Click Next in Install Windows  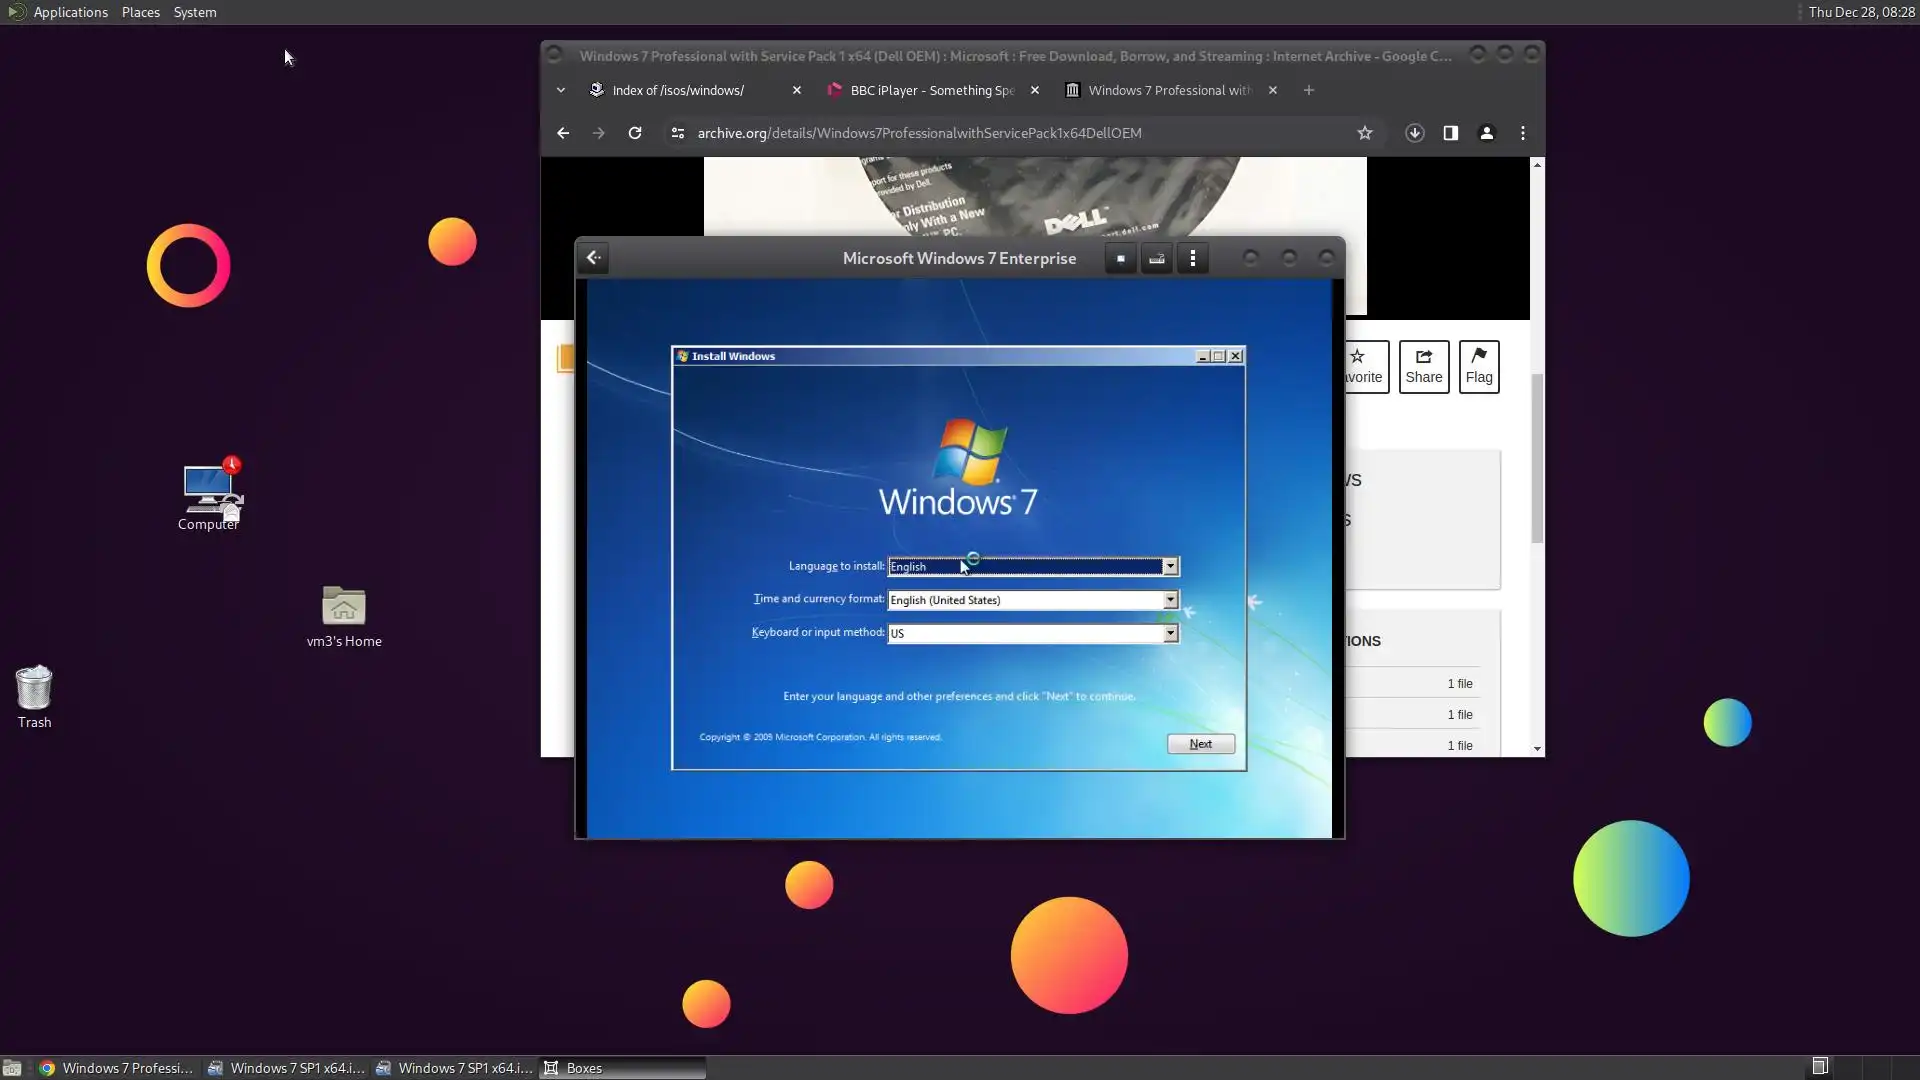pyautogui.click(x=1200, y=744)
